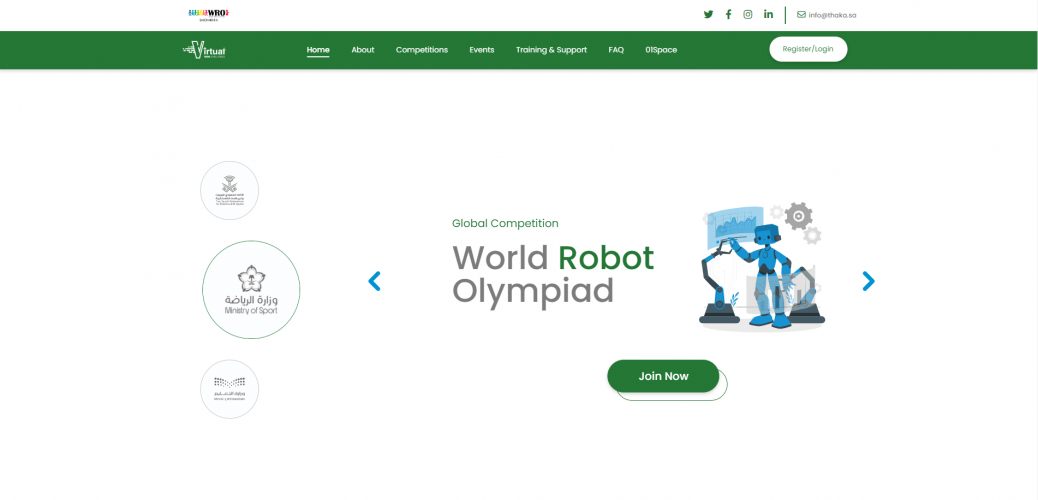Open the FAQ menu item
The width and height of the screenshot is (1038, 500).
[616, 50]
